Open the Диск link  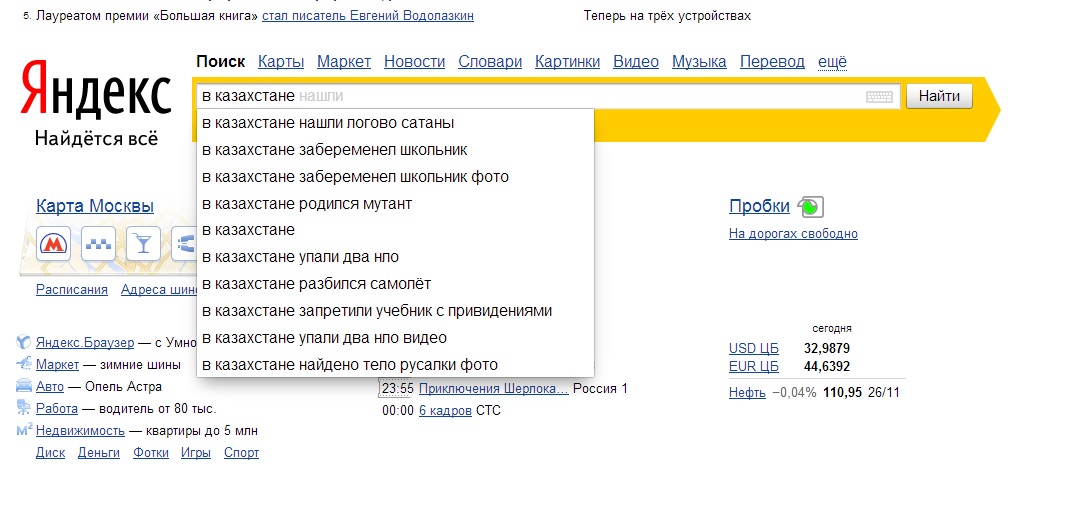51,453
